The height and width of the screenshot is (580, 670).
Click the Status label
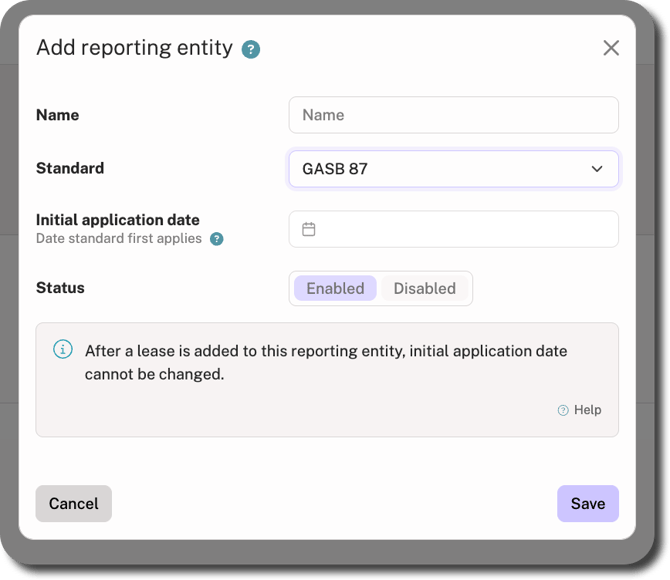tap(60, 288)
